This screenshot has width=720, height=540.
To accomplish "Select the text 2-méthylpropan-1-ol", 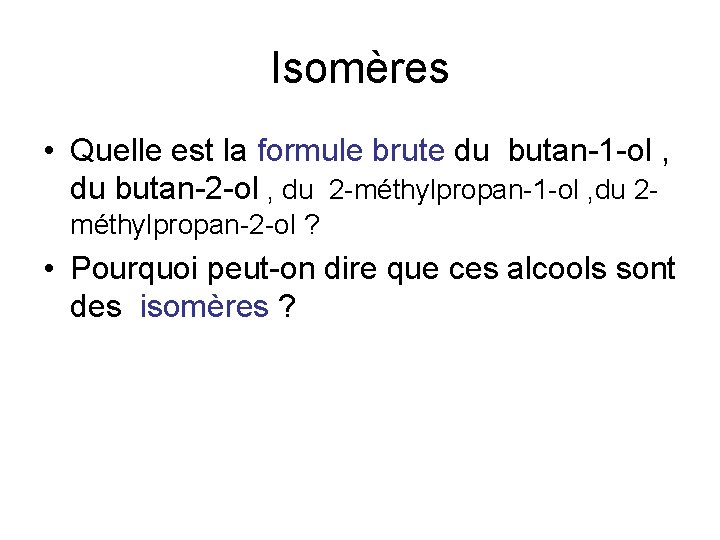I will click(453, 190).
